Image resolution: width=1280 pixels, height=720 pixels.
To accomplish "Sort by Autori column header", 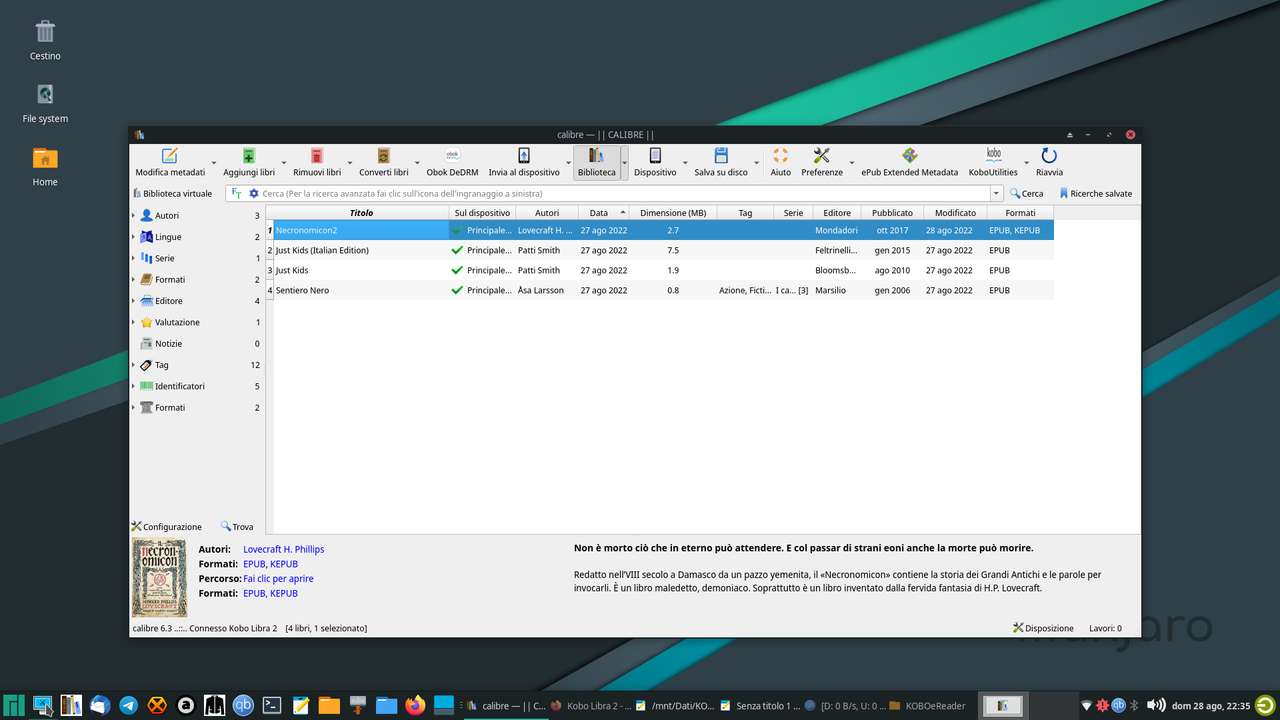I will click(547, 213).
